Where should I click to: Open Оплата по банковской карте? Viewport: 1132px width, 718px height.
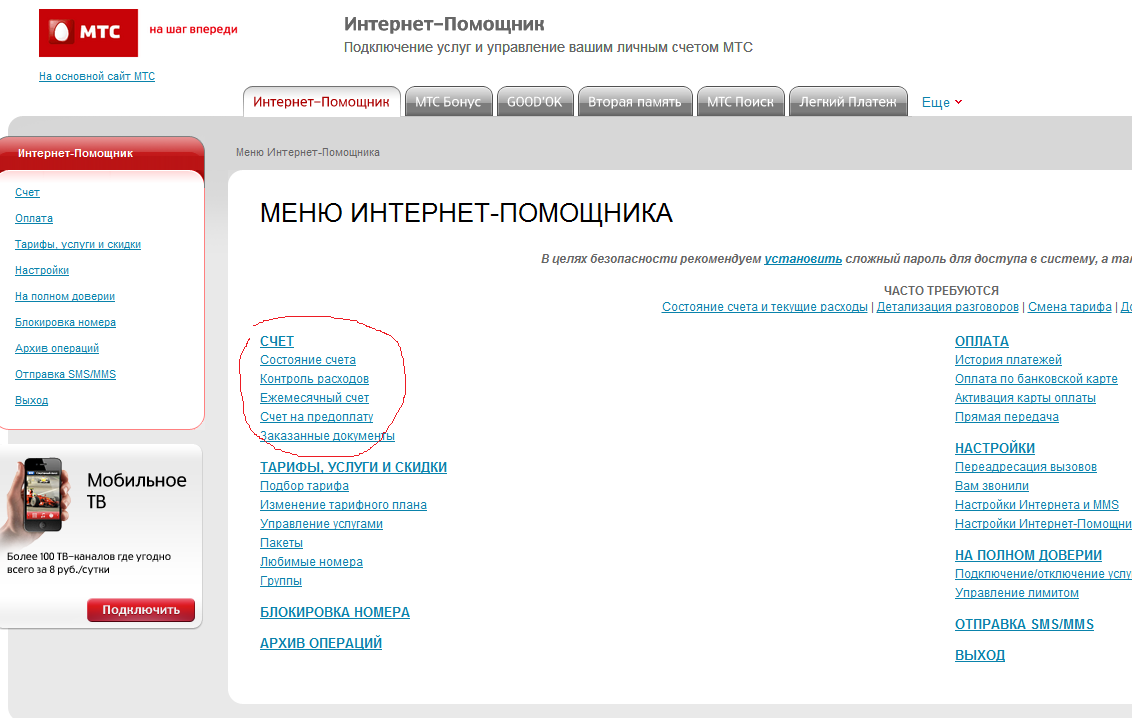click(x=1036, y=379)
